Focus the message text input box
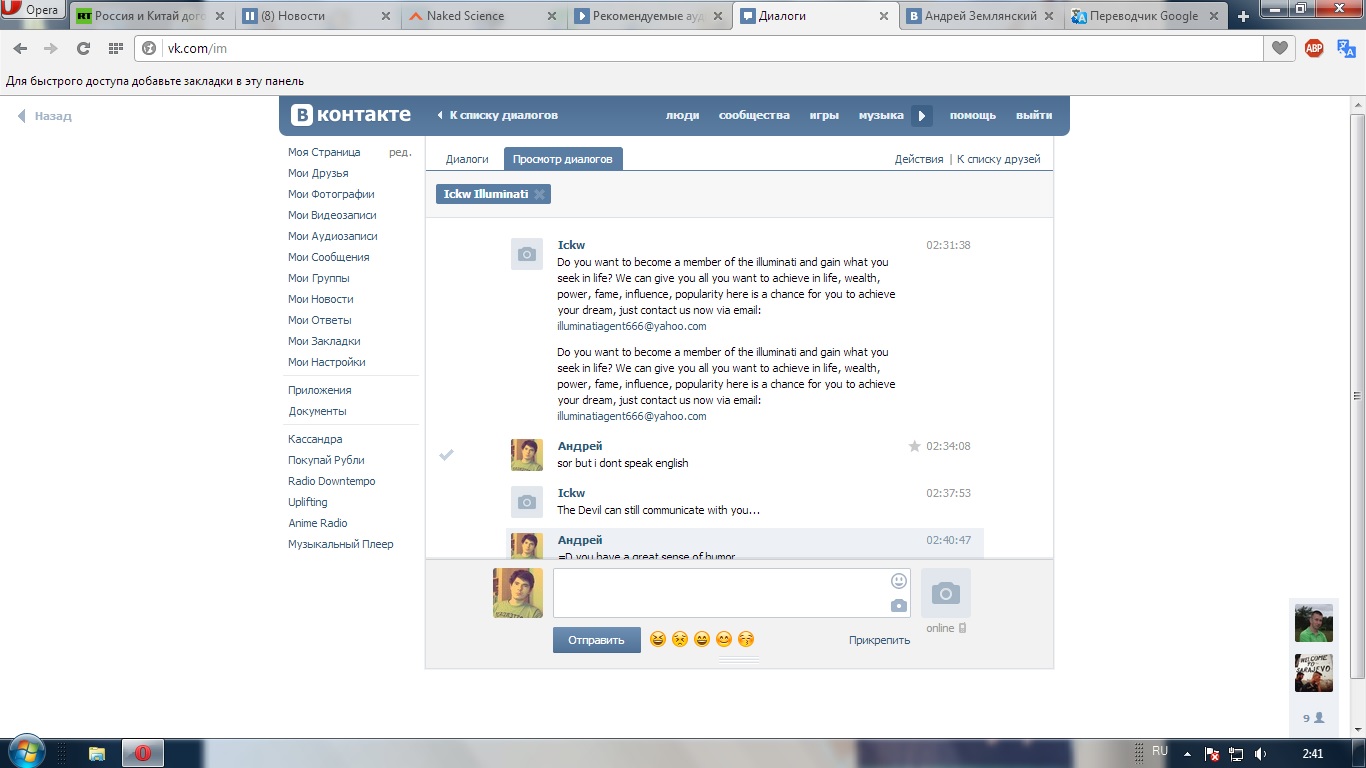 click(732, 593)
